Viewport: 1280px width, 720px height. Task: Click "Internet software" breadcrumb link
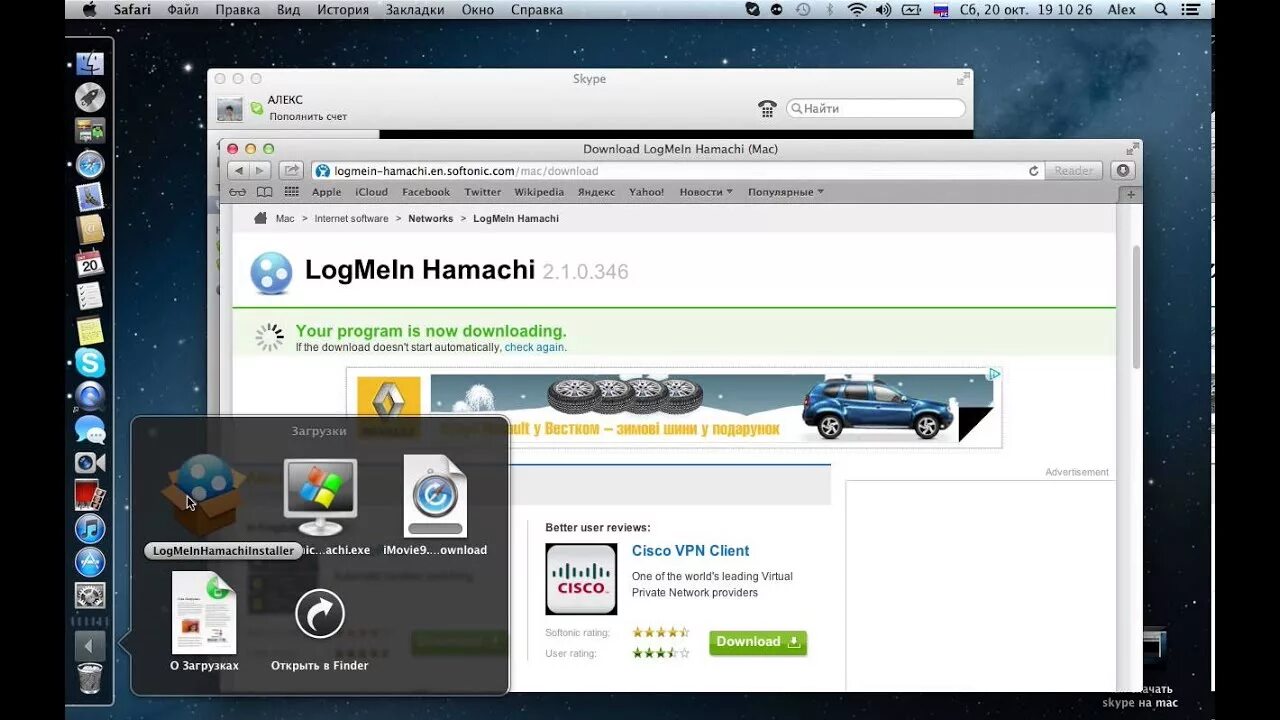coord(351,218)
